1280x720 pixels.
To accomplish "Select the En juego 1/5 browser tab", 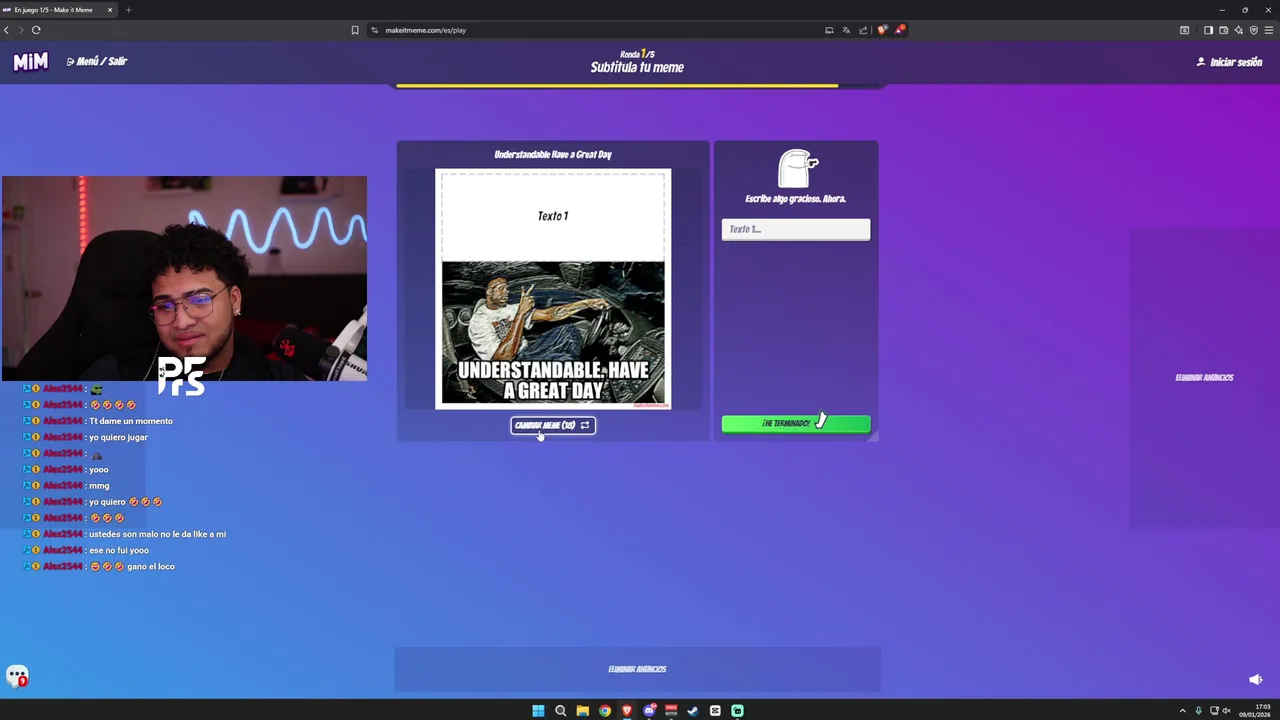I will coord(58,10).
